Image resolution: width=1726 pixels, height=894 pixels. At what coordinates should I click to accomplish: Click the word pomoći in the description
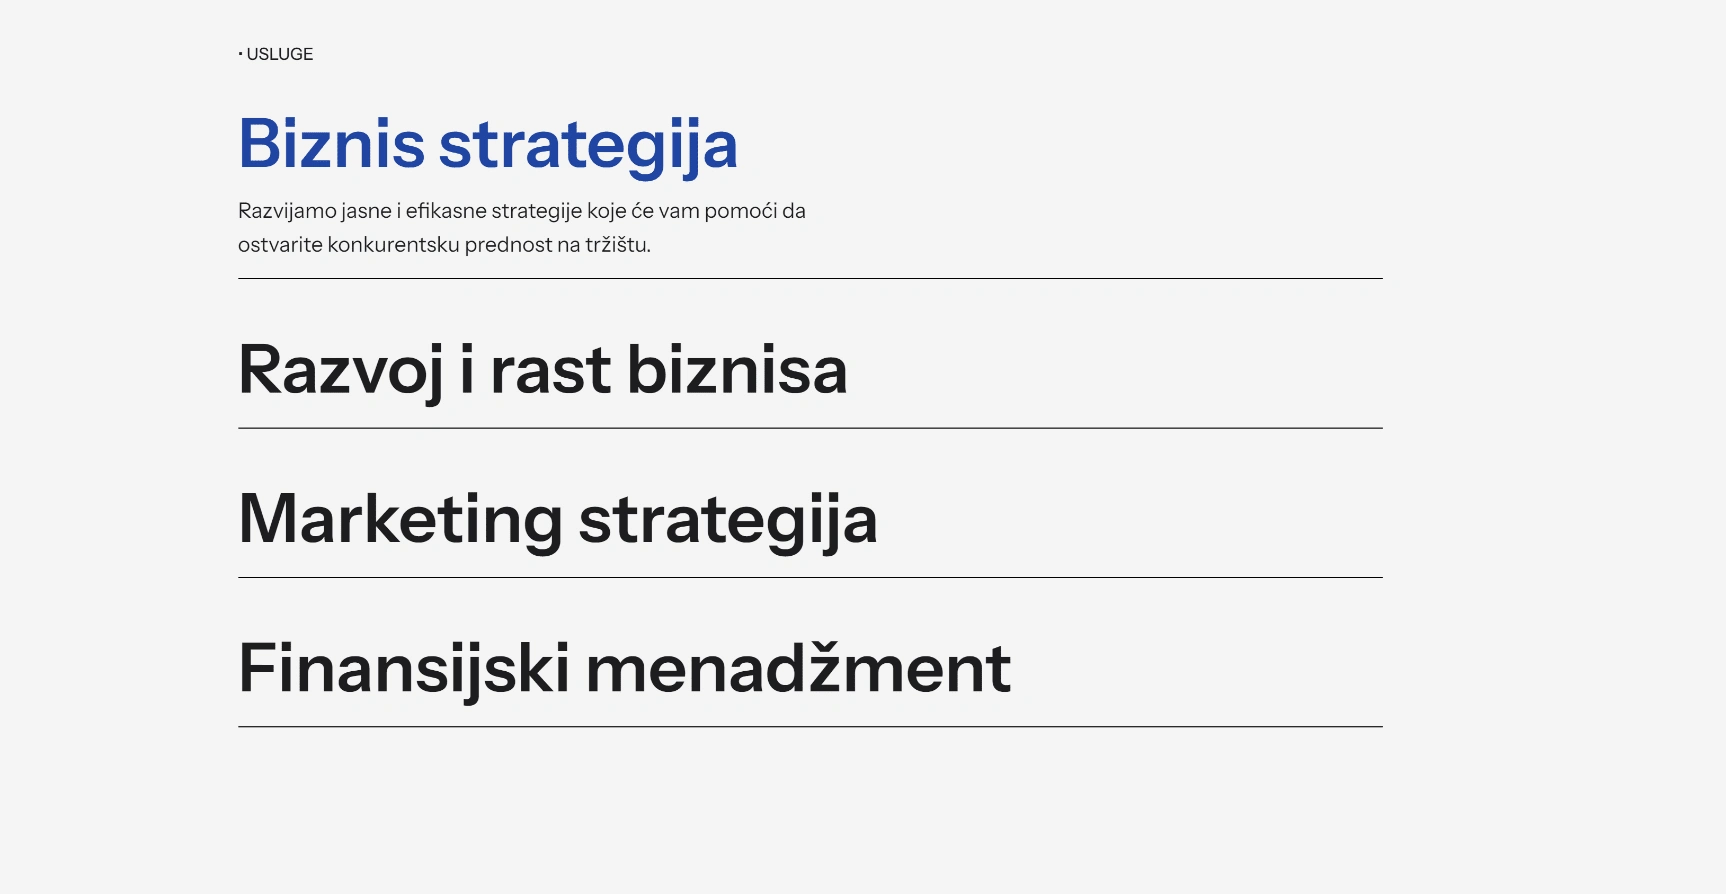(740, 211)
